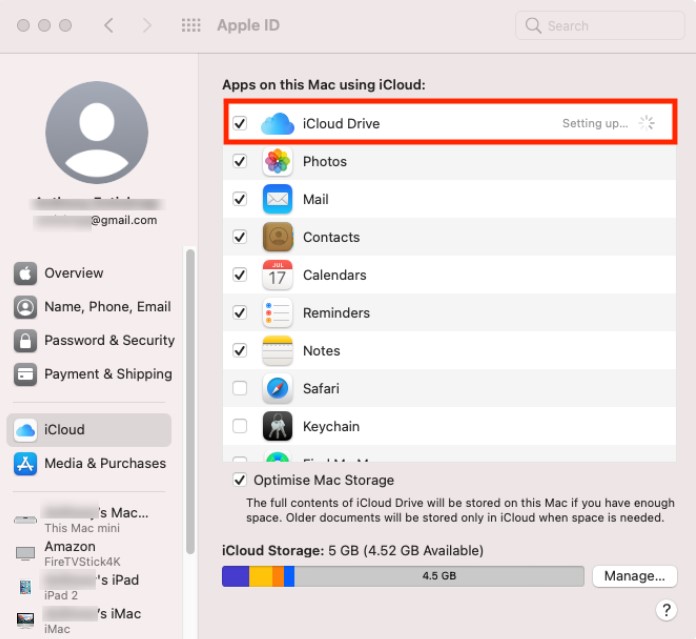Uncheck the Mail checkbox
This screenshot has height=639, width=696.
pos(240,199)
